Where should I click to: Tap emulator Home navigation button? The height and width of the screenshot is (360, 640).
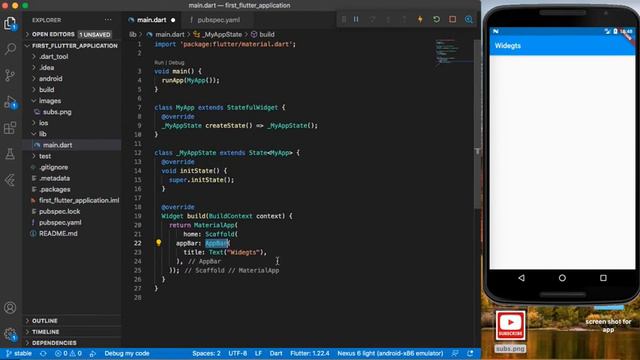(x=562, y=278)
